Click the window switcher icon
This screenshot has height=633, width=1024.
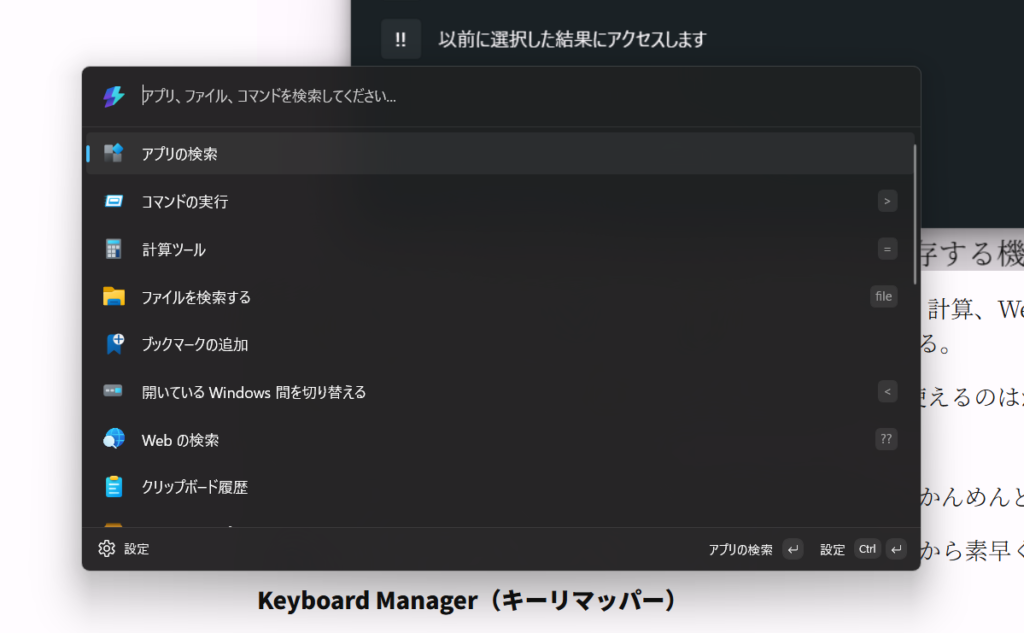point(113,392)
